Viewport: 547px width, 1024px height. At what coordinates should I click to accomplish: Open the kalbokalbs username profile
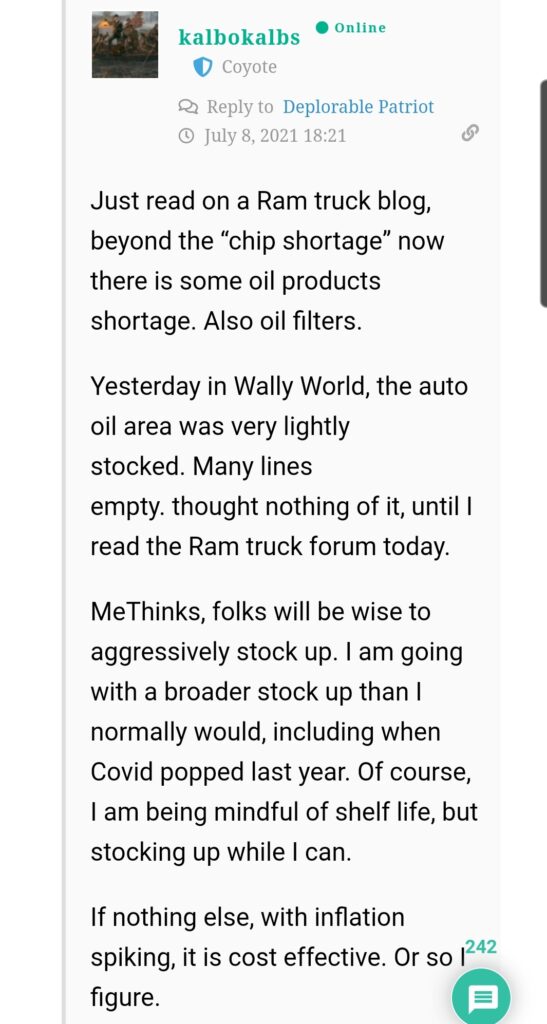coord(239,37)
